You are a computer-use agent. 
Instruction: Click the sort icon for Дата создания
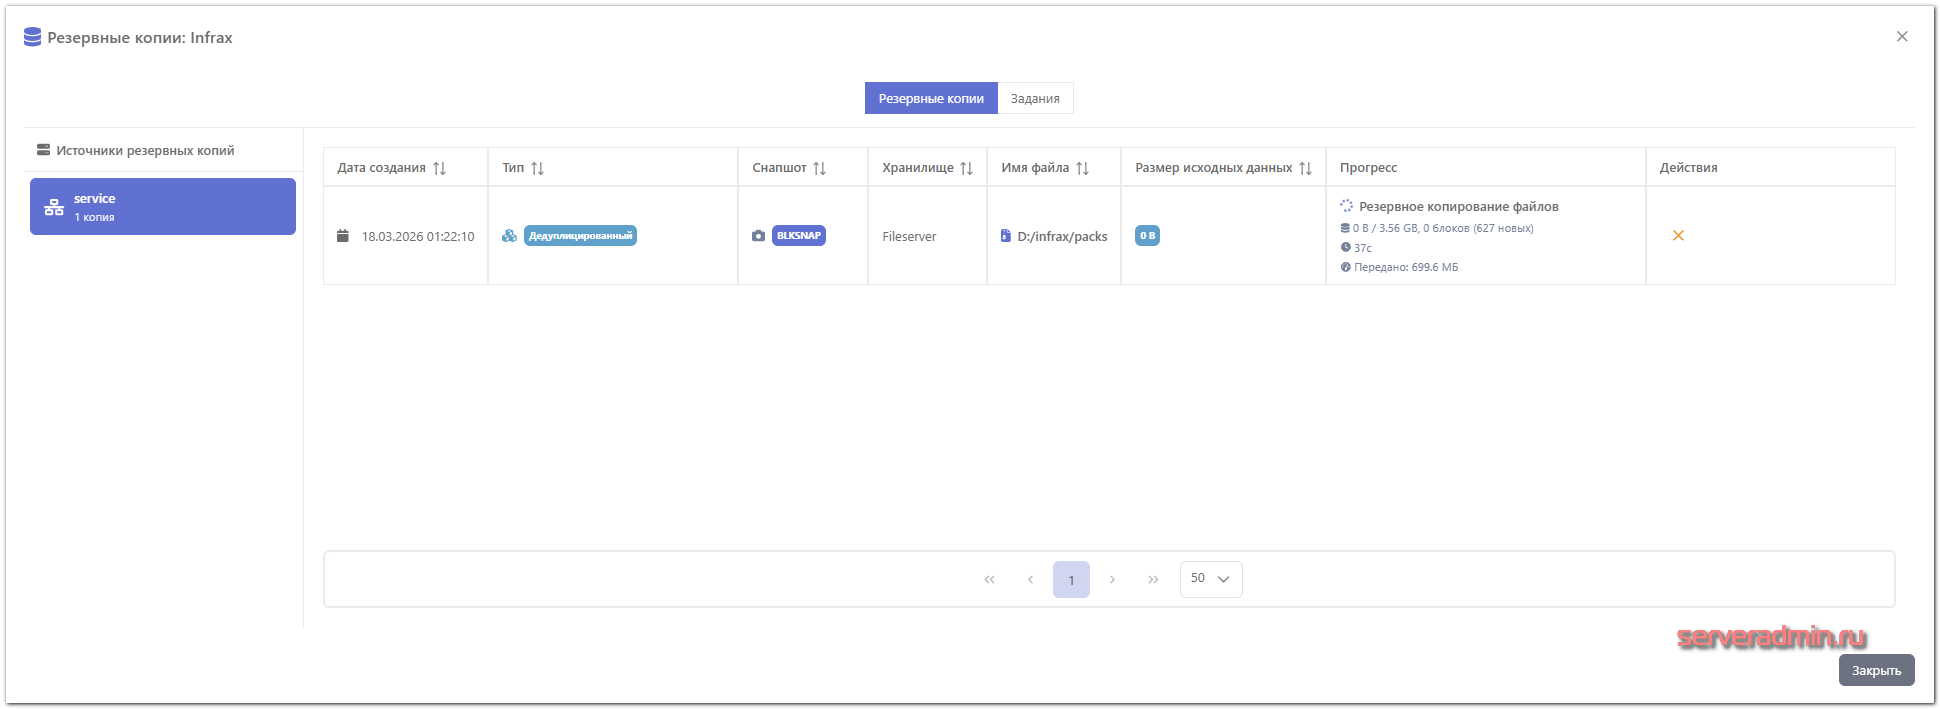[x=439, y=168]
